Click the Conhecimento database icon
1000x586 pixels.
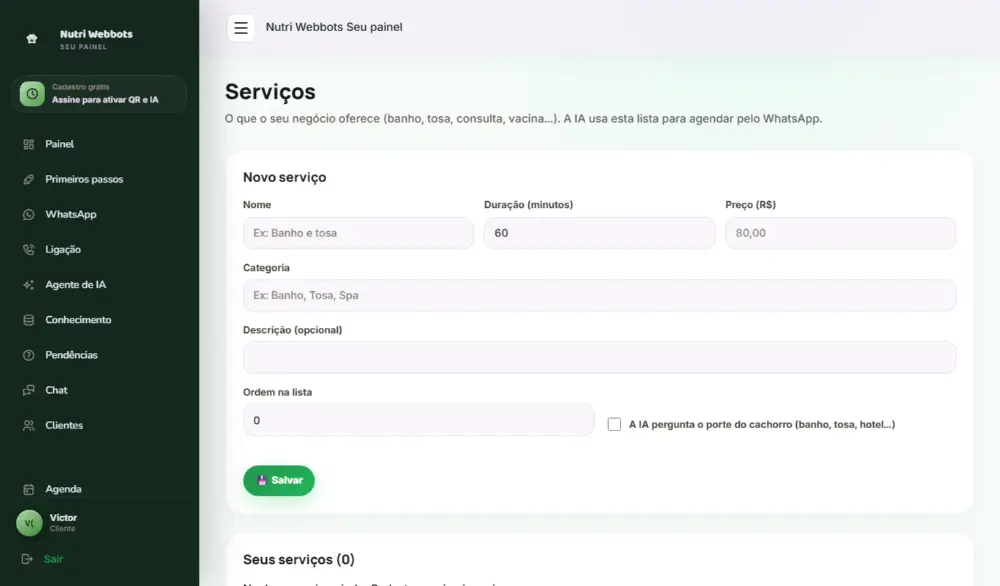pos(29,320)
